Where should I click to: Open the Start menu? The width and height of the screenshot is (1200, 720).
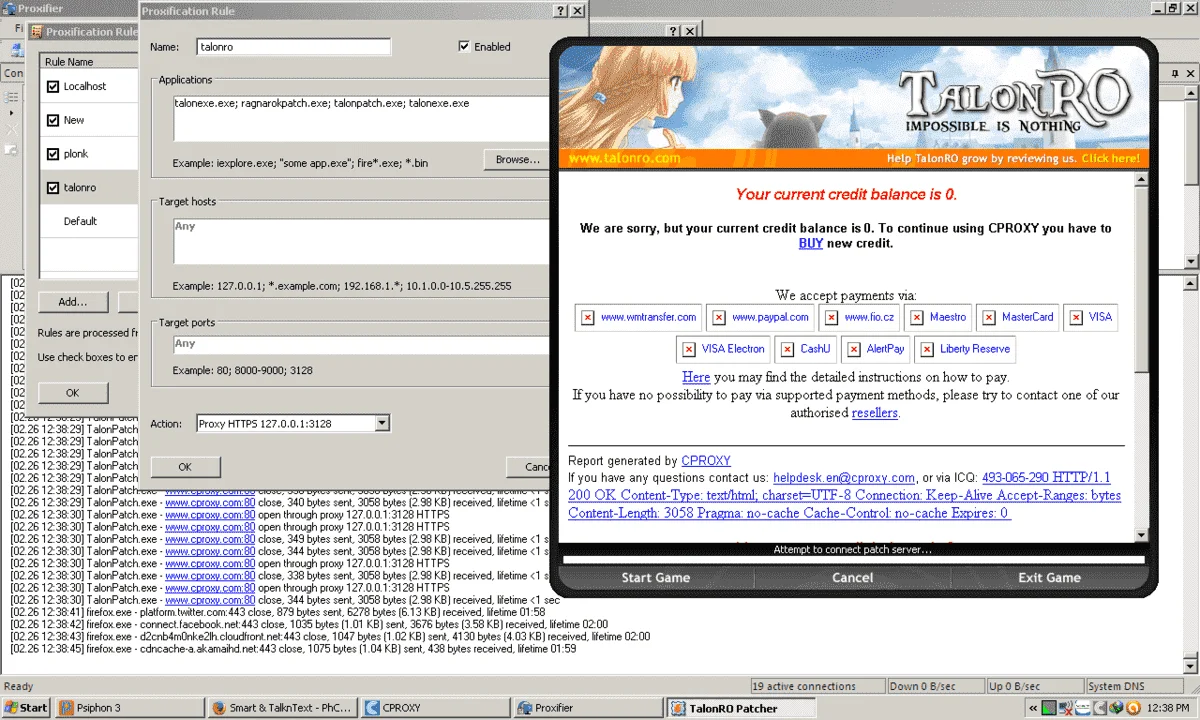(26, 708)
